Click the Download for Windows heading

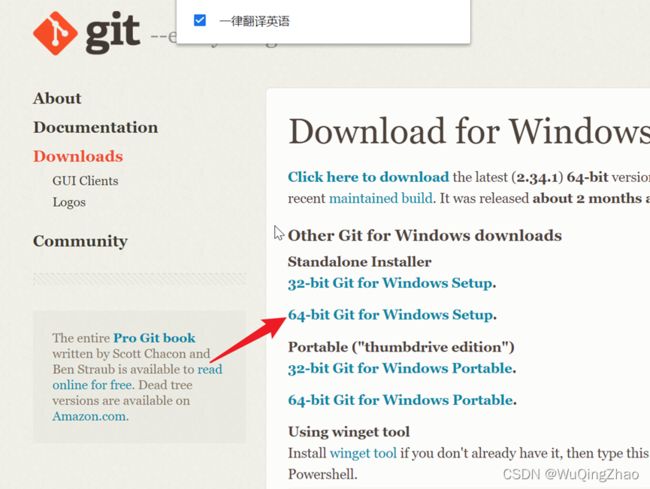pyautogui.click(x=469, y=131)
